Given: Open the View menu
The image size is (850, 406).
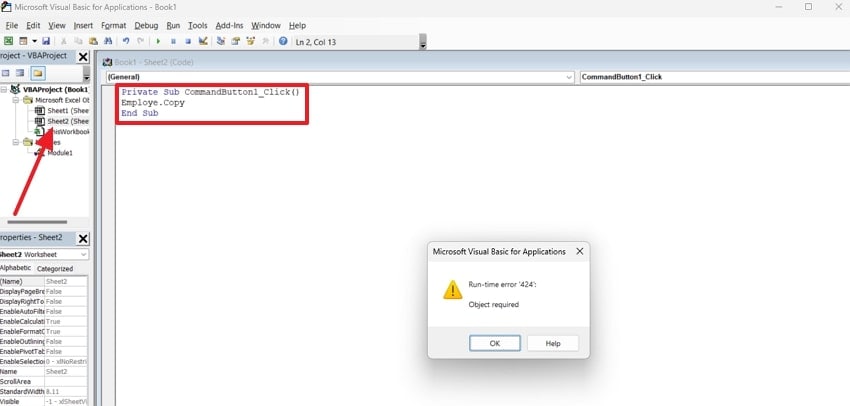Looking at the screenshot, I should (57, 25).
